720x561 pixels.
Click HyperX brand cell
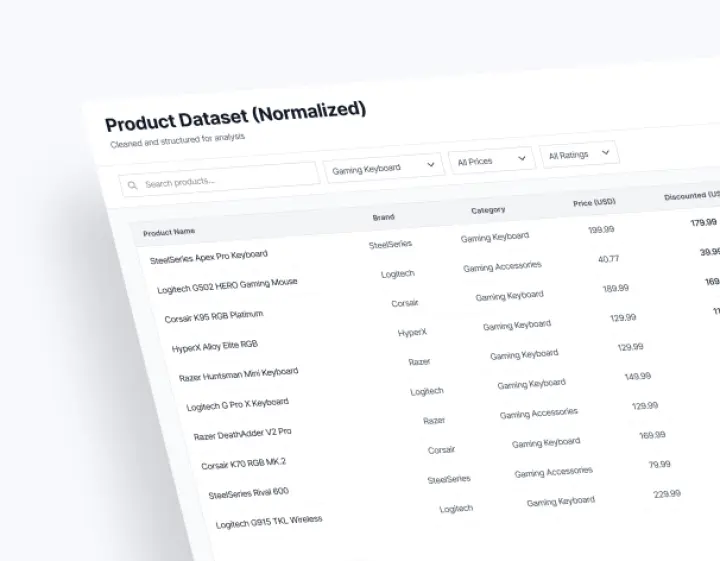[412, 332]
